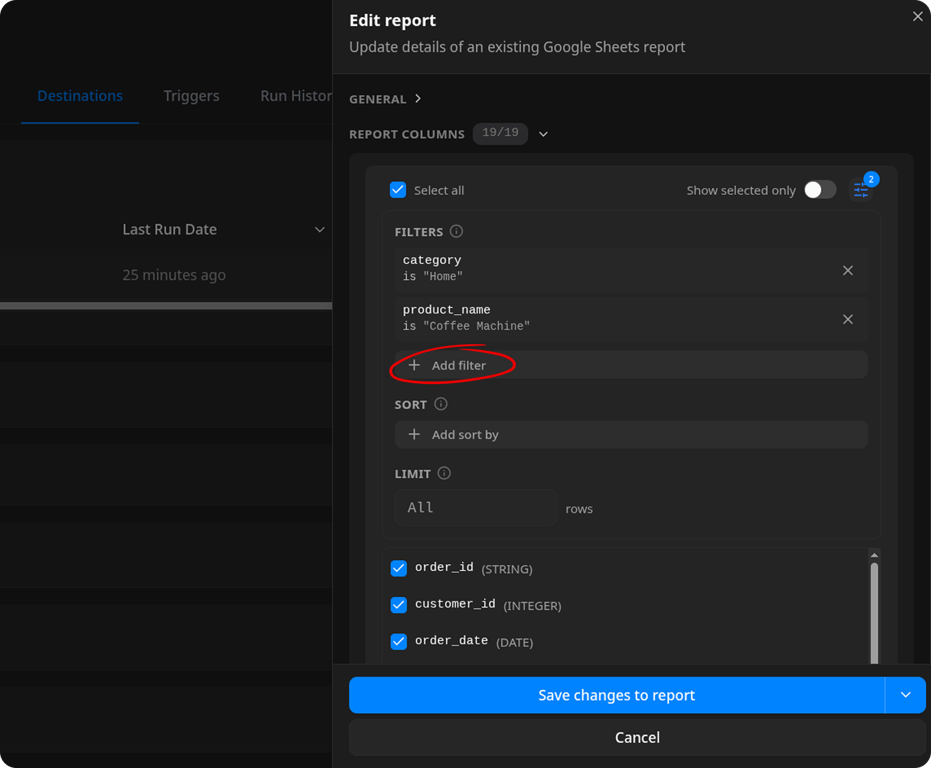Switch to the Triggers tab
The image size is (931, 768).
(191, 96)
